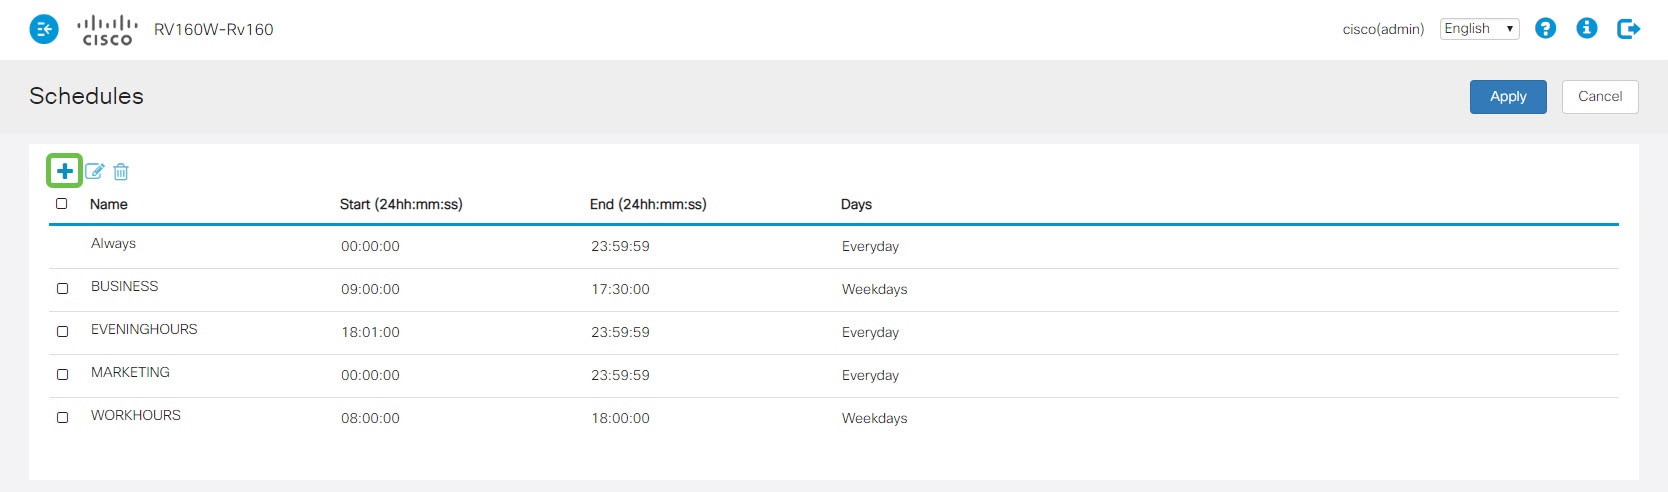Click the logout icon
Image resolution: width=1668 pixels, height=492 pixels.
tap(1628, 29)
